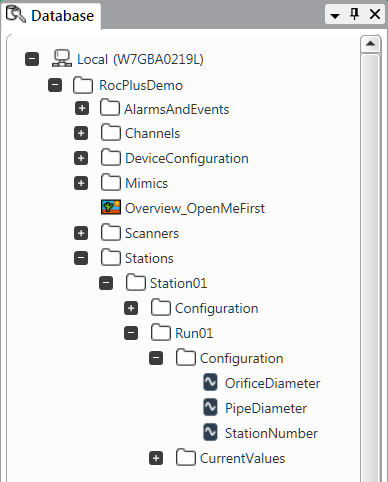Expand the DeviceConfiguration folder

(x=81, y=158)
